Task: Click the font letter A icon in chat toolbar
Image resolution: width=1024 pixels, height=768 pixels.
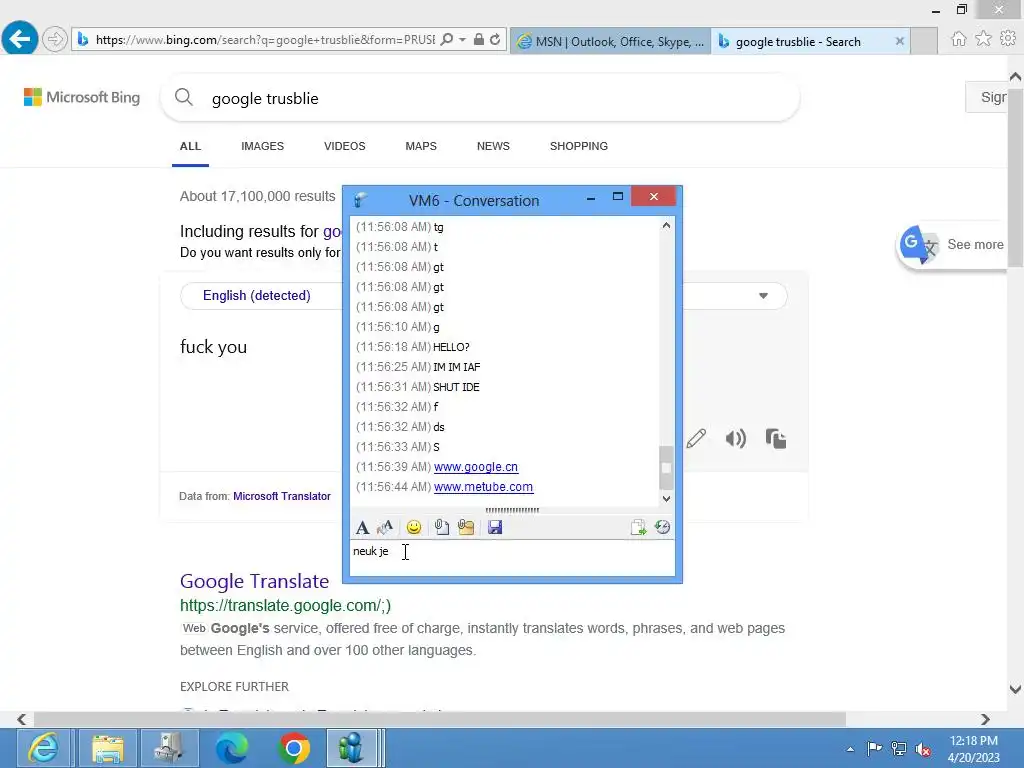Action: (x=362, y=528)
